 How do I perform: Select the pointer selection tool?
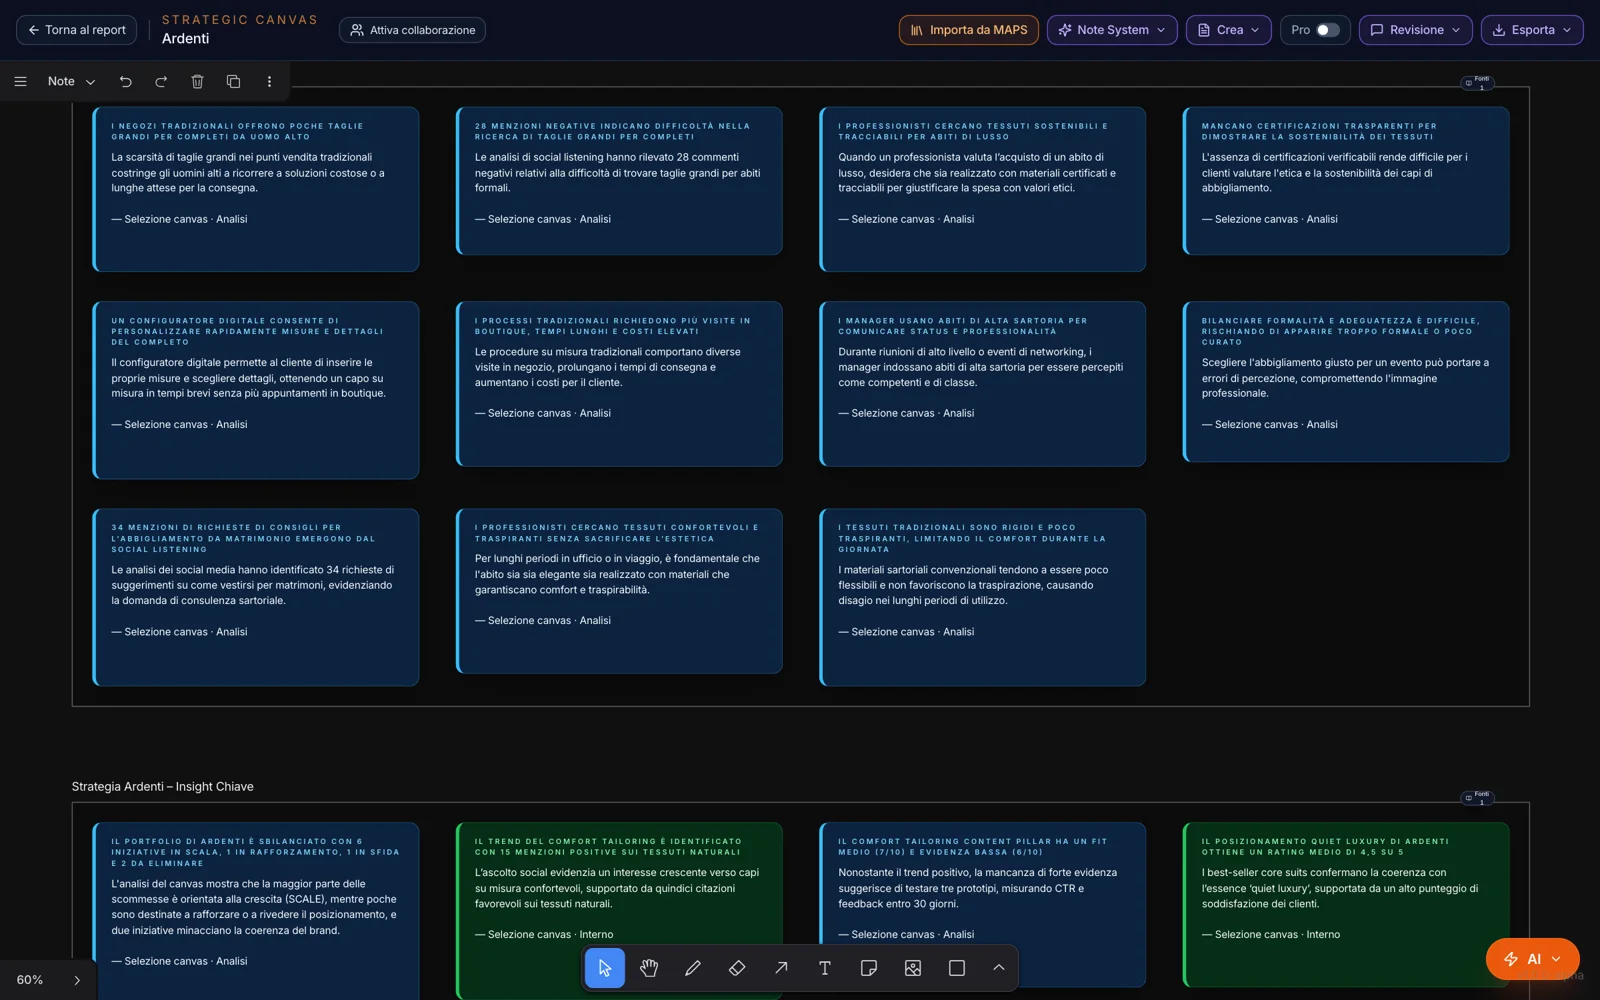605,968
